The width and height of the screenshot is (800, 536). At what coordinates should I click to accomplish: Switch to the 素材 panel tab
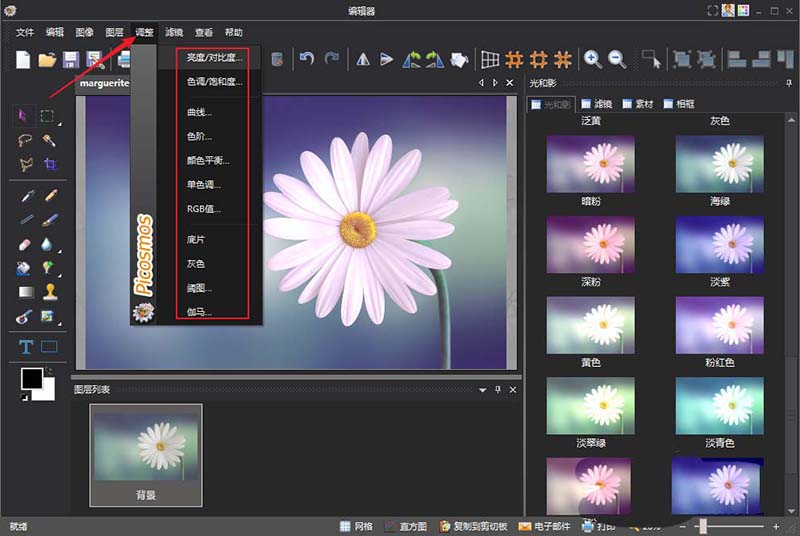point(638,104)
